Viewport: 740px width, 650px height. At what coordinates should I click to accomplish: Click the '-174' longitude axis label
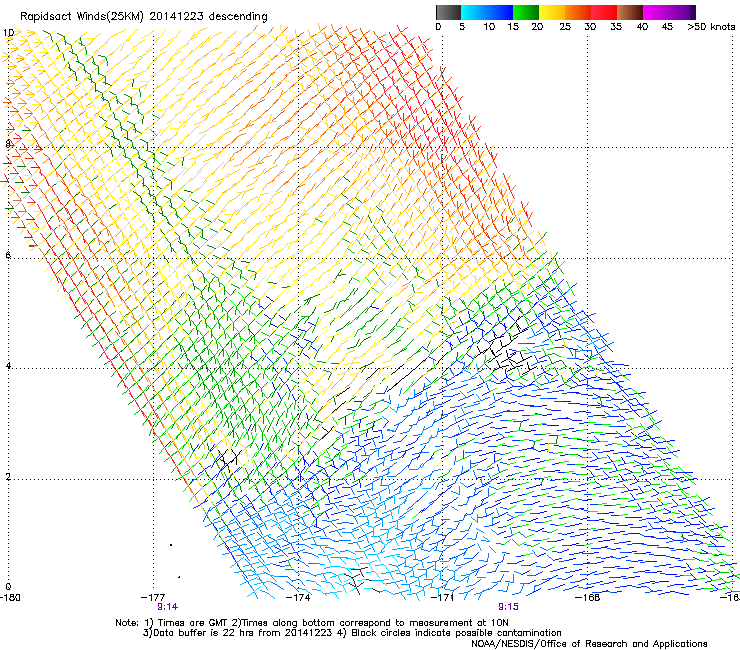298,598
